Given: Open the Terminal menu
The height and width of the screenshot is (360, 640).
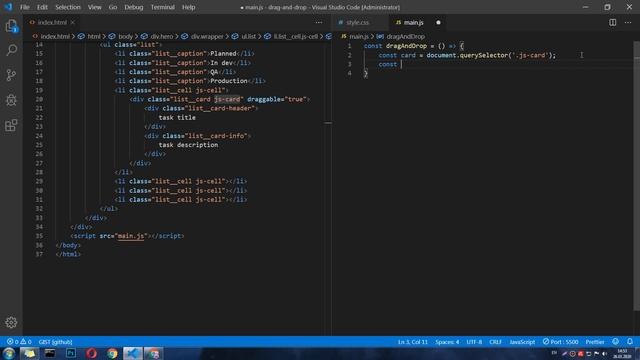Looking at the screenshot, I should (162, 7).
